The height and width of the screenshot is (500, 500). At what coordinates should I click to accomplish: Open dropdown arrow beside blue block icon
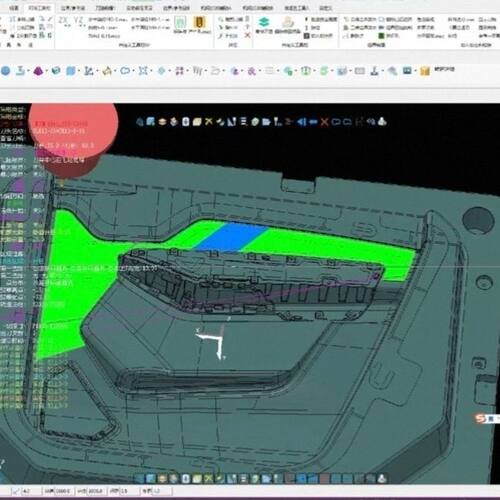point(79,71)
